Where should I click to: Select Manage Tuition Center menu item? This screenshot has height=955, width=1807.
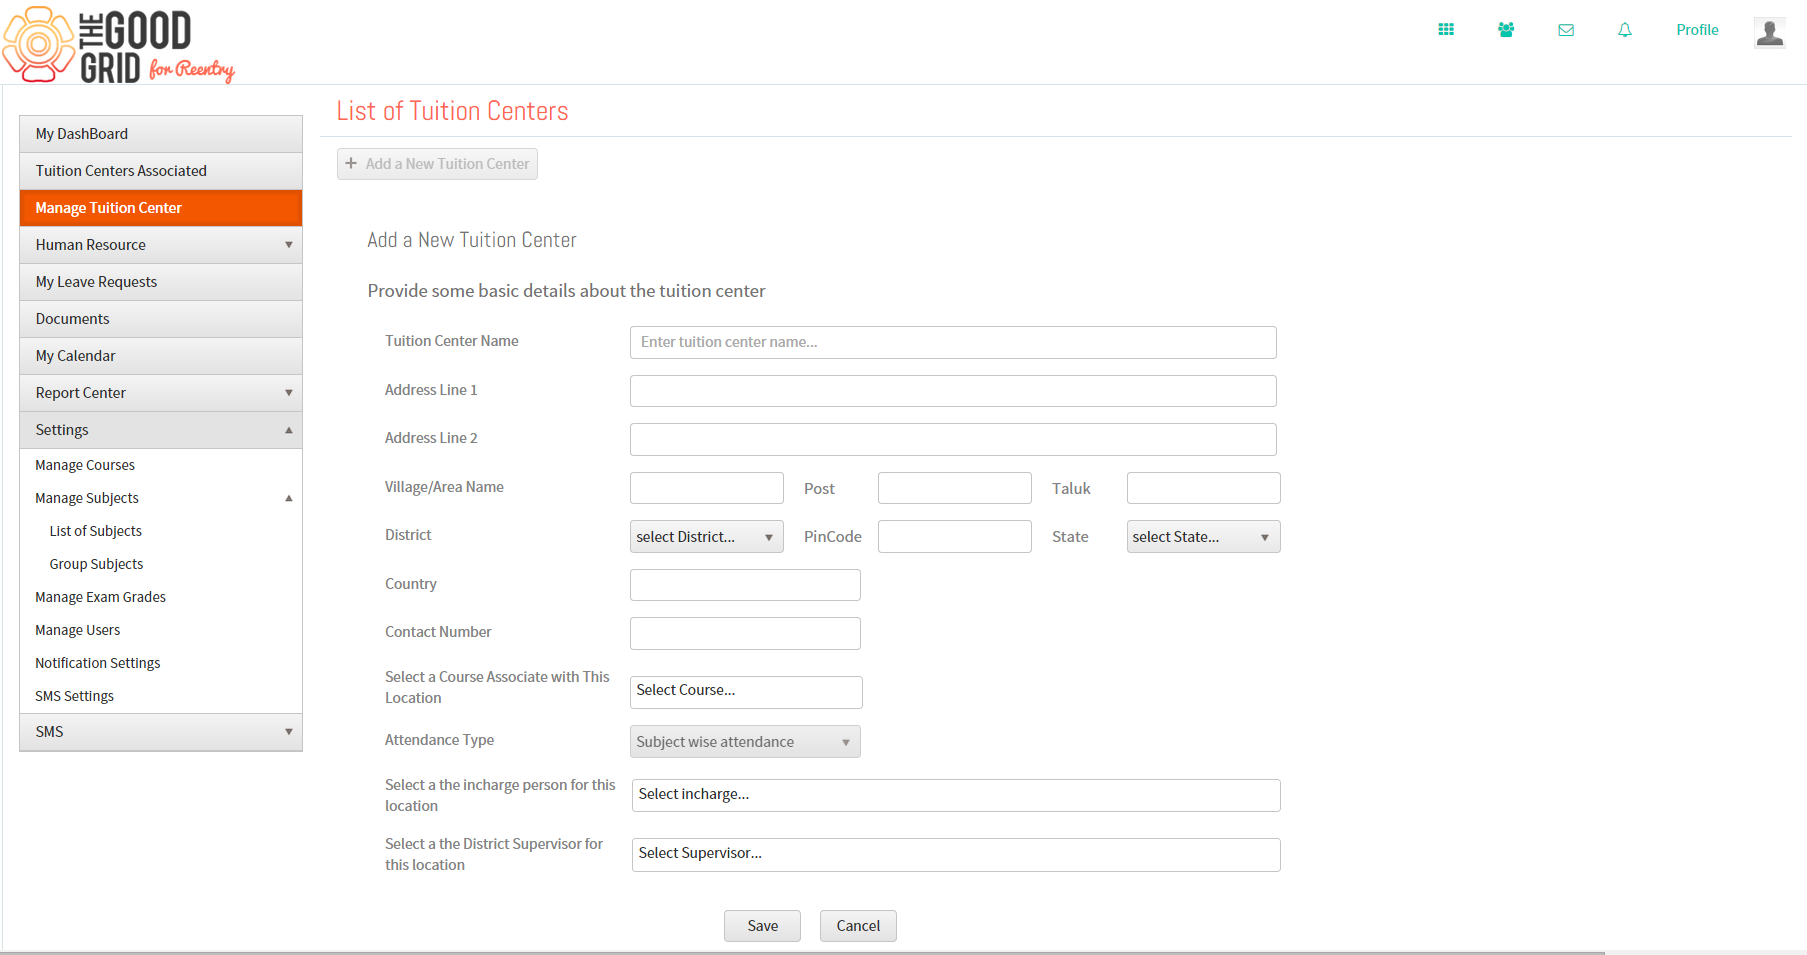tap(161, 208)
